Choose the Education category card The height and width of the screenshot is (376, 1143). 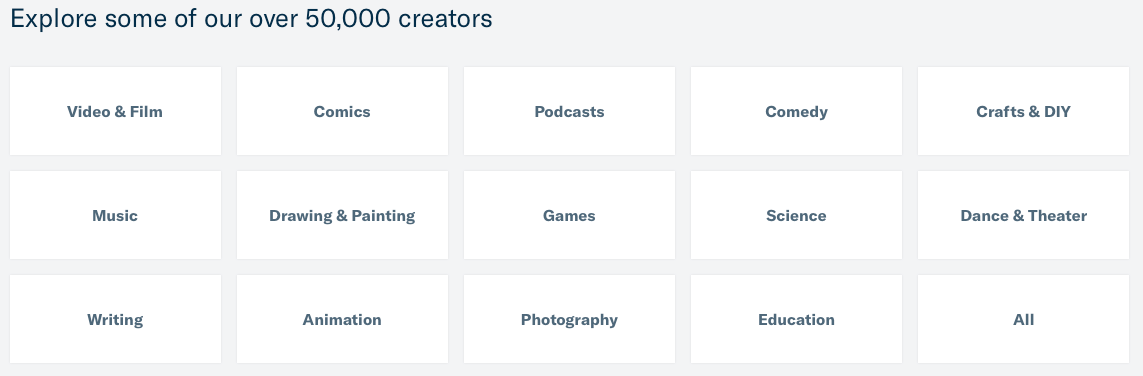796,319
